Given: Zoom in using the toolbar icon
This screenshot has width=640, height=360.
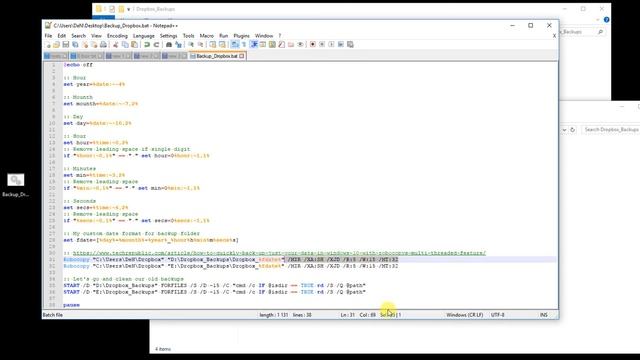Looking at the screenshot, I should [x=191, y=44].
